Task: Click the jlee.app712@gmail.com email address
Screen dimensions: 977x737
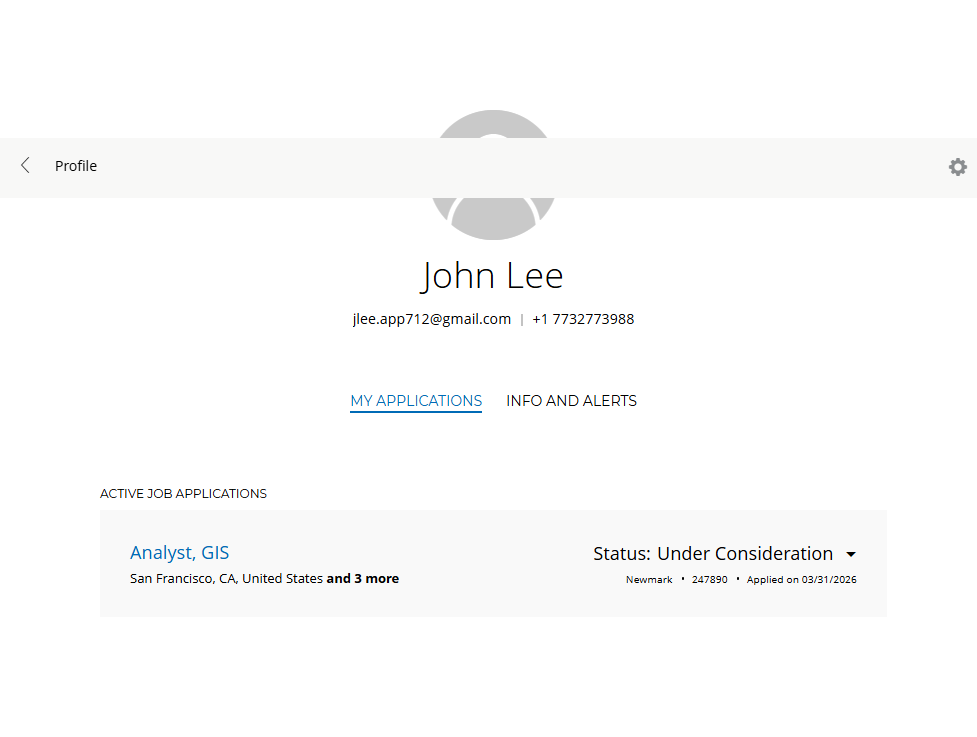Action: click(x=431, y=320)
